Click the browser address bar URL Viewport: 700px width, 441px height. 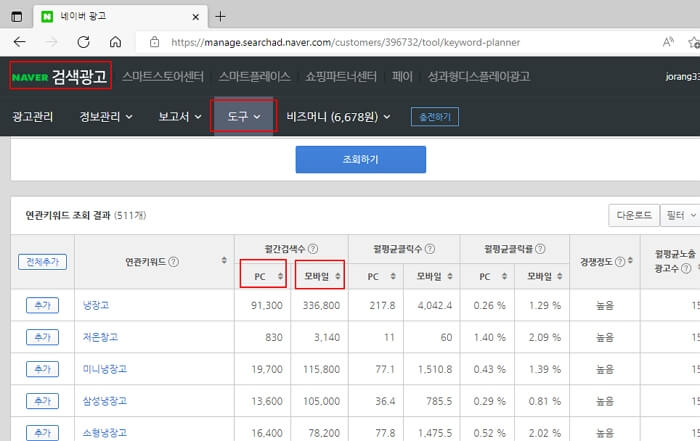tap(346, 42)
